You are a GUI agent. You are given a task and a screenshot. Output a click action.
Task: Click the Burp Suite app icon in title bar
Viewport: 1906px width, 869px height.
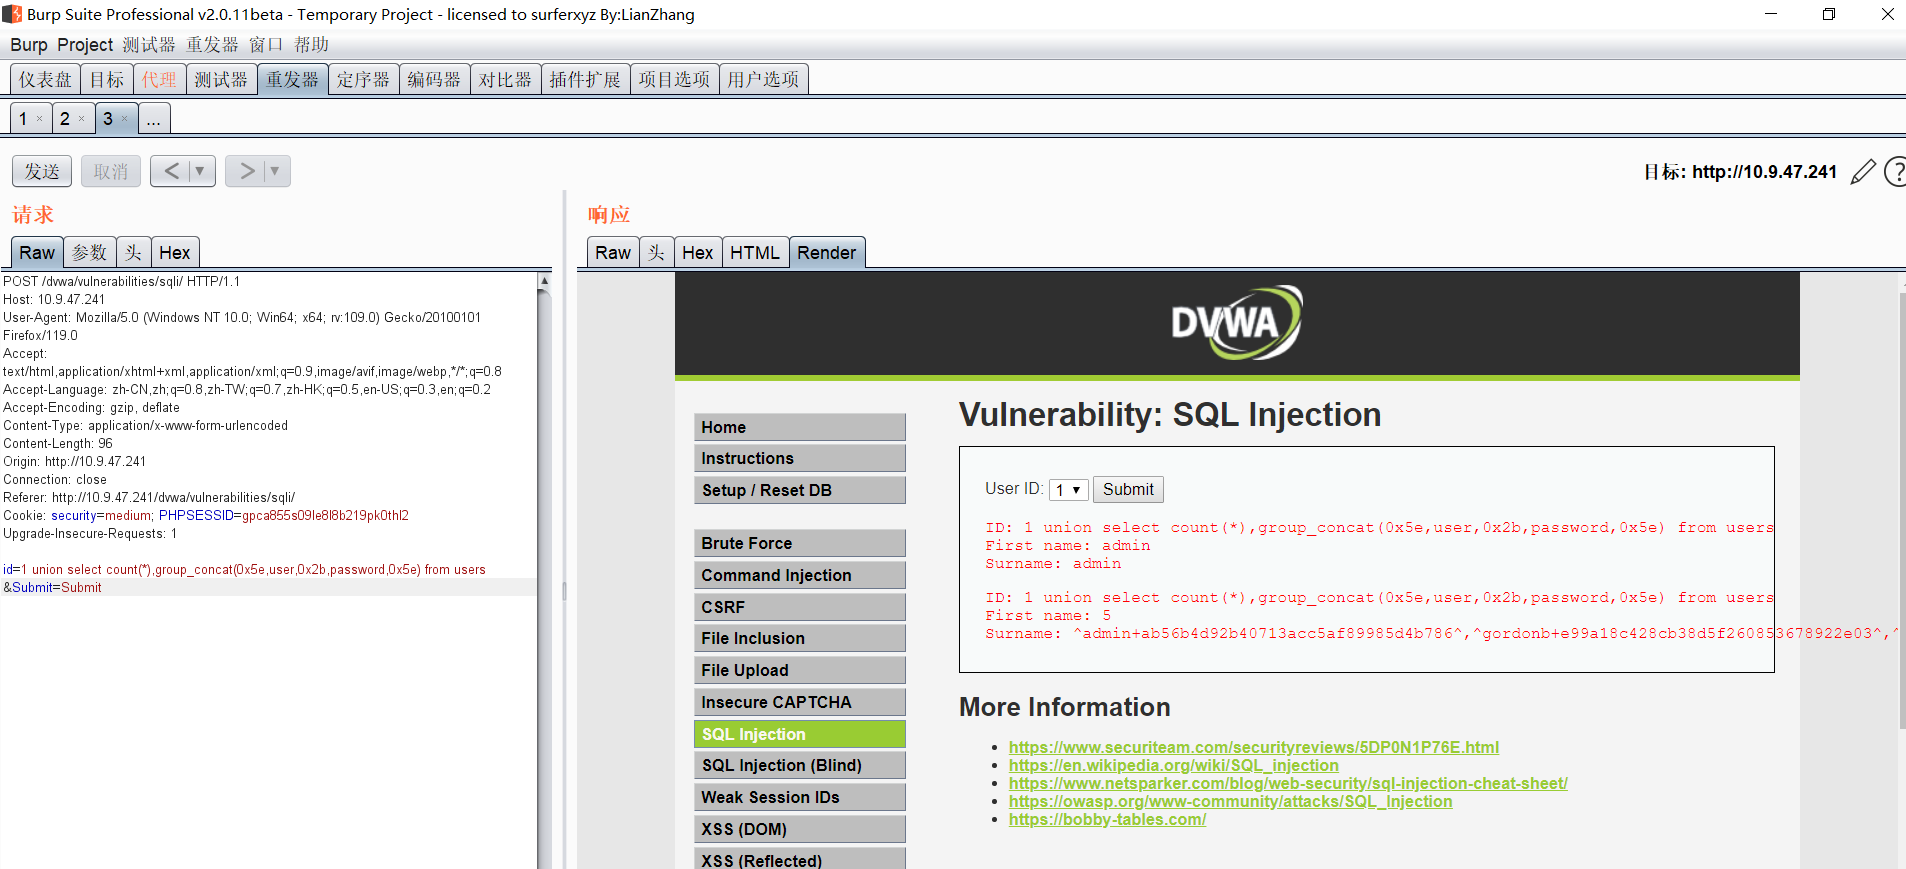coord(12,14)
